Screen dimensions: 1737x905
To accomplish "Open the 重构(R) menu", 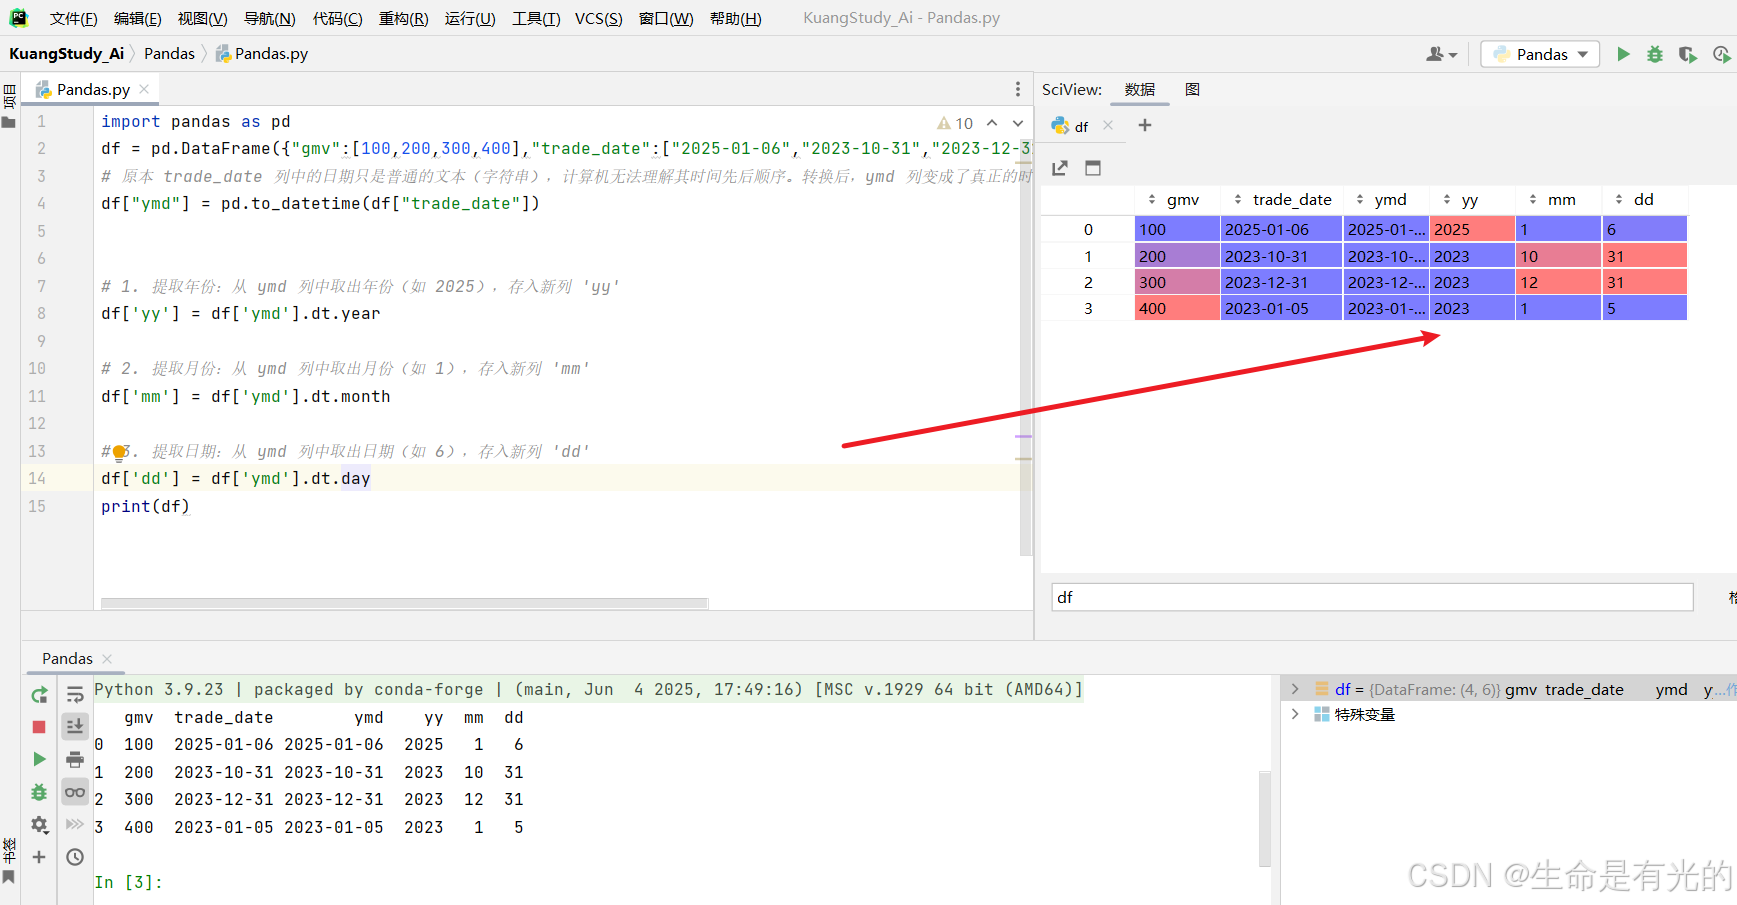I will [404, 18].
